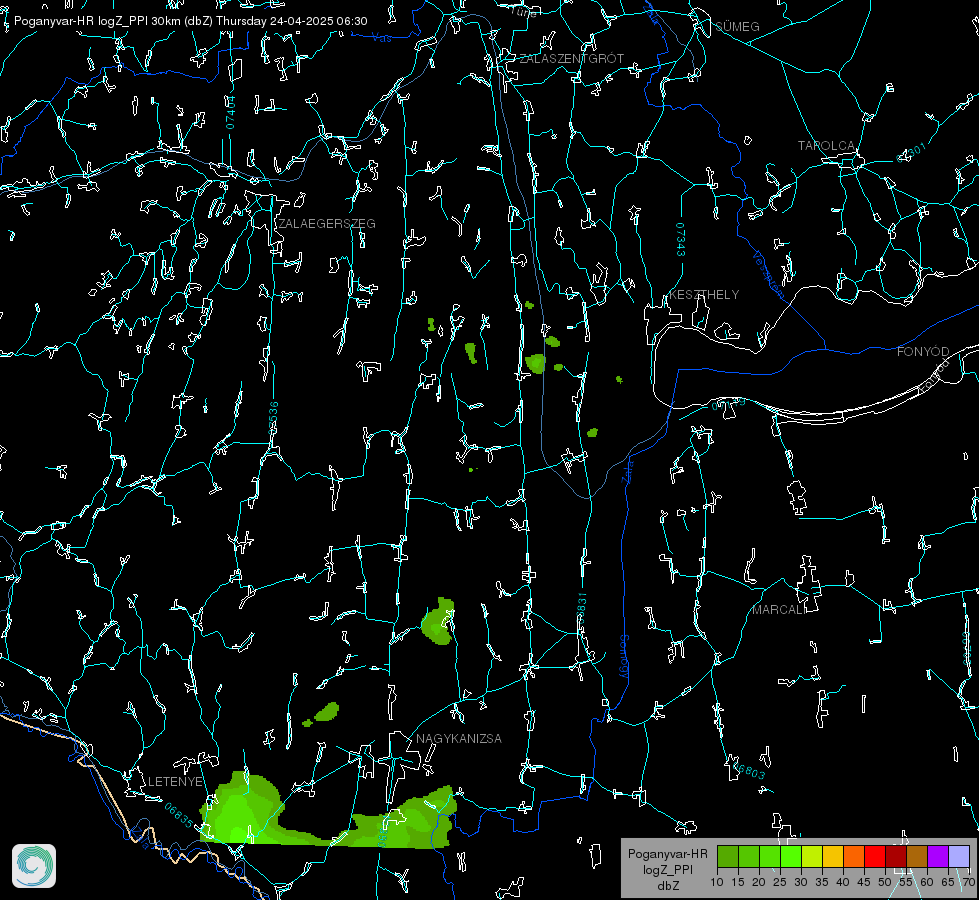The width and height of the screenshot is (979, 900).
Task: Click road number 07343 label
Action: [x=681, y=240]
